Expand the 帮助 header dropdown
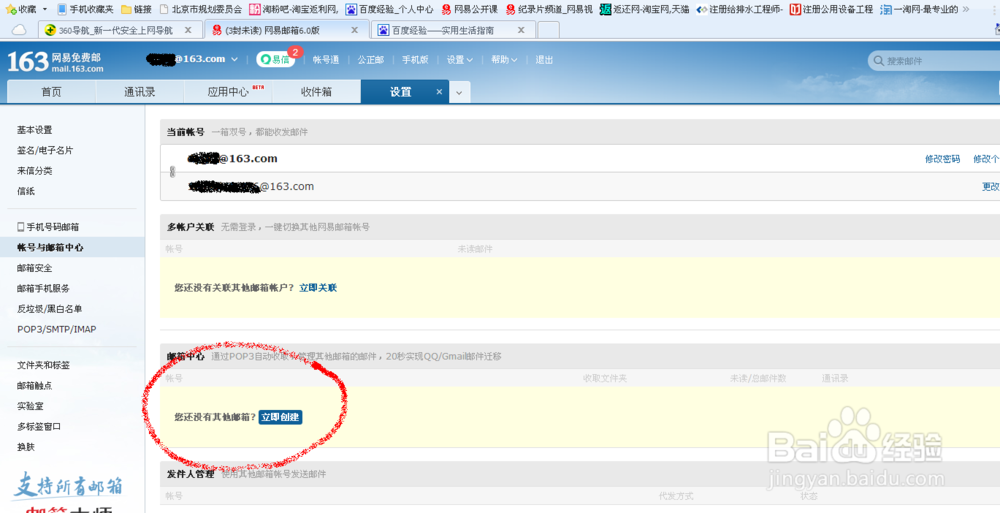Image resolution: width=1000 pixels, height=513 pixels. (x=504, y=59)
